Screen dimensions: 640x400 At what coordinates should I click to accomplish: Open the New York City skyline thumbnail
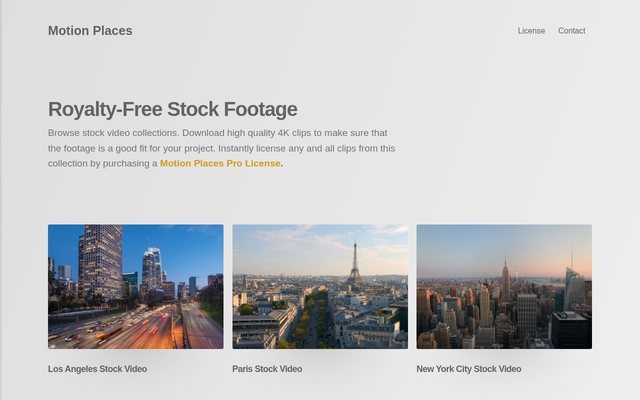tap(504, 287)
